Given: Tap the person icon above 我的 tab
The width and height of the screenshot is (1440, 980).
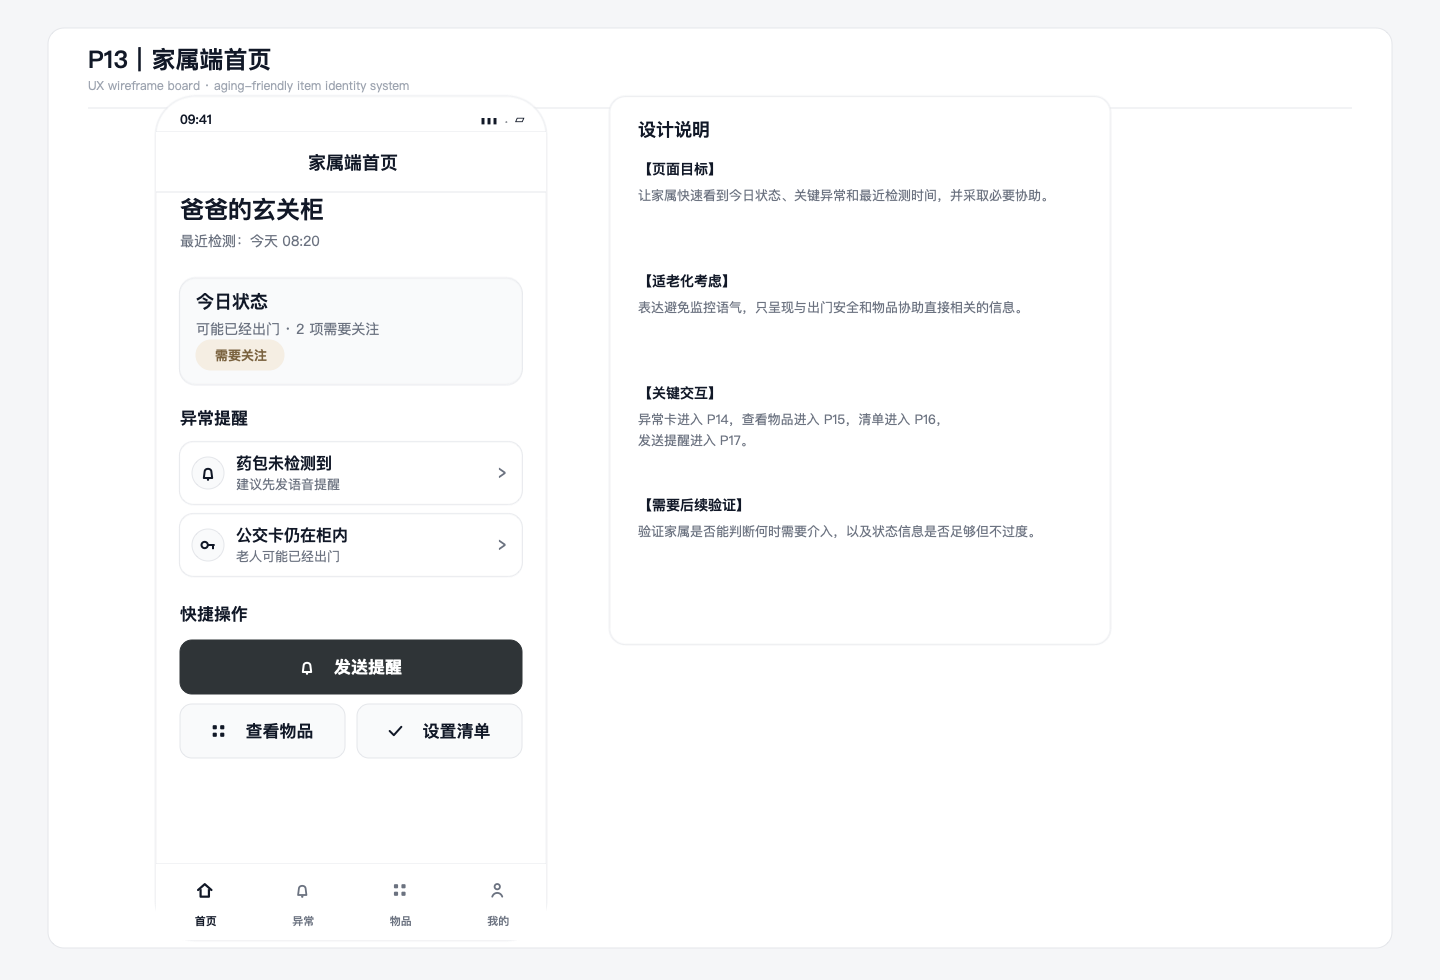Looking at the screenshot, I should pyautogui.click(x=497, y=890).
